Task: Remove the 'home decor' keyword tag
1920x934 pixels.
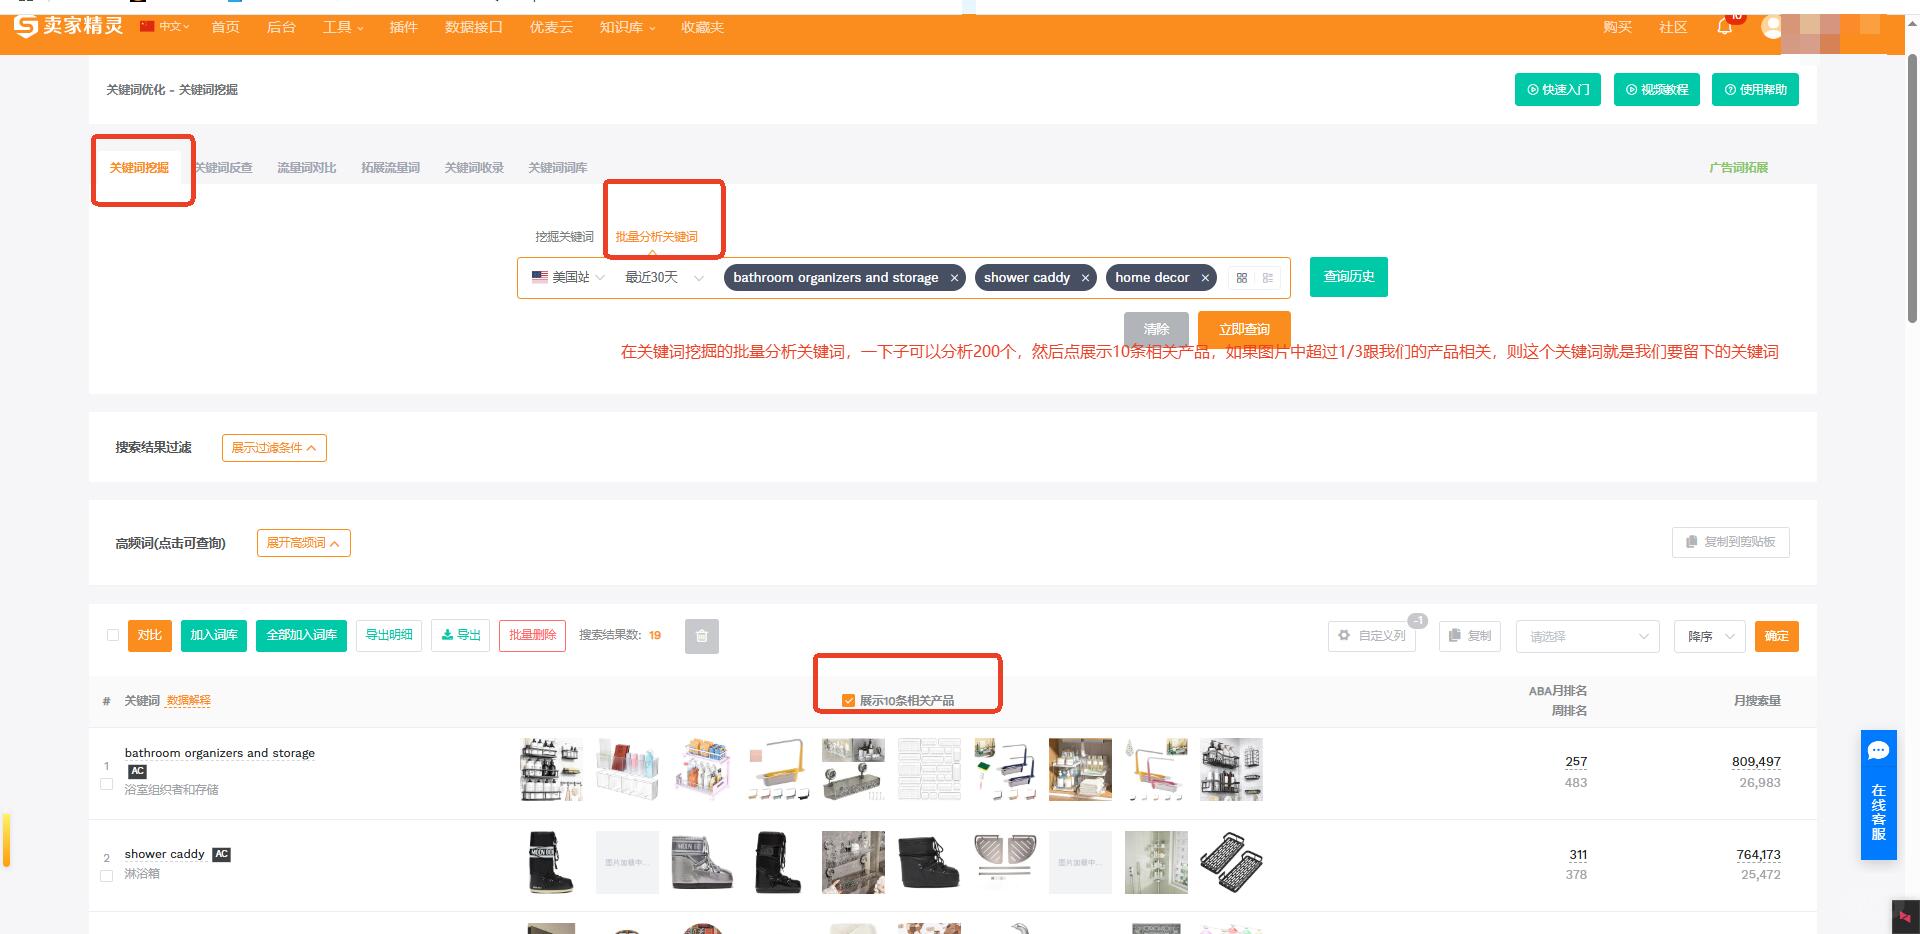Action: click(1205, 278)
